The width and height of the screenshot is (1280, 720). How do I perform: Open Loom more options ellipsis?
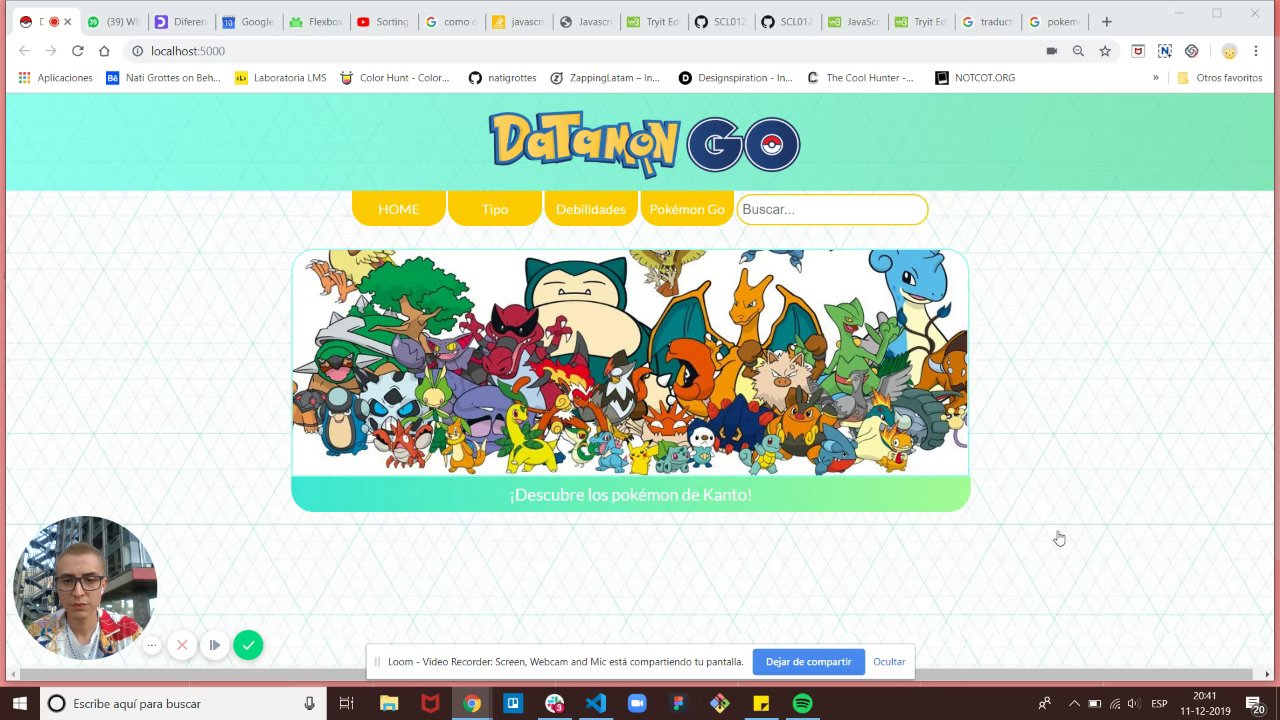point(152,646)
